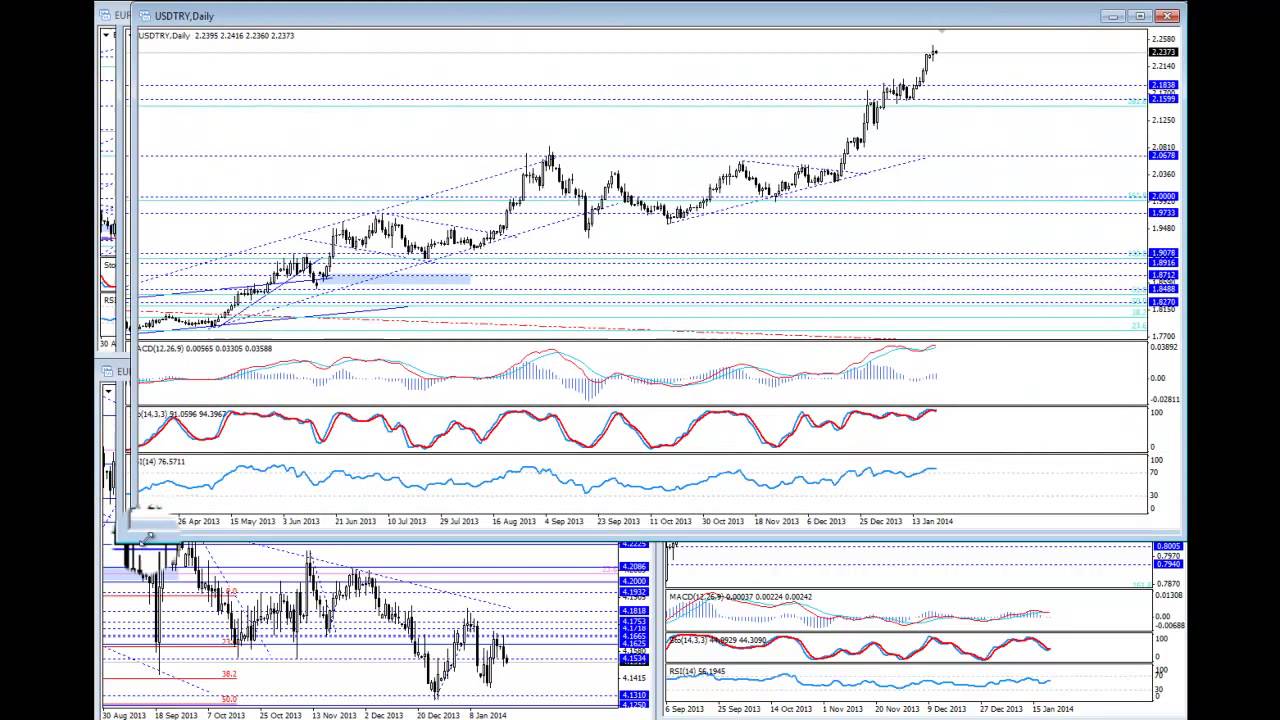Image resolution: width=1280 pixels, height=720 pixels.
Task: Select the 1.8270 level price label
Action: point(1163,302)
